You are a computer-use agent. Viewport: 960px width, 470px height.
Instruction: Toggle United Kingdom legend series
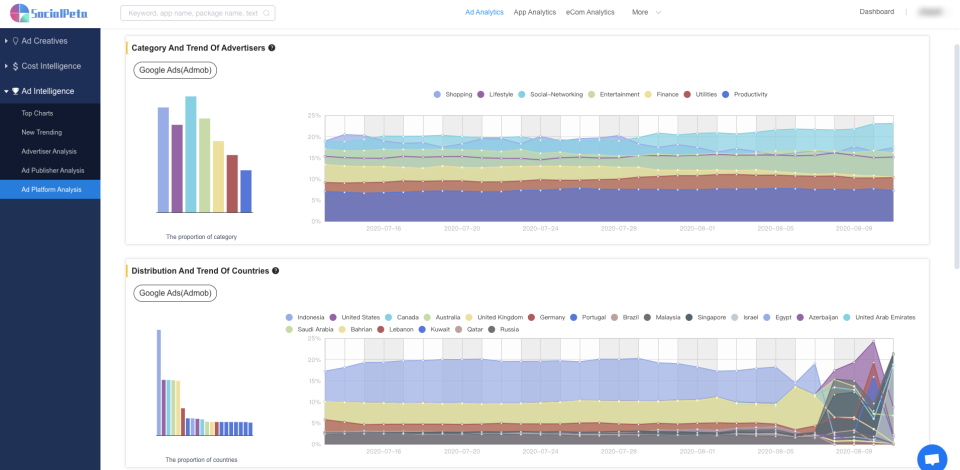pyautogui.click(x=493, y=317)
